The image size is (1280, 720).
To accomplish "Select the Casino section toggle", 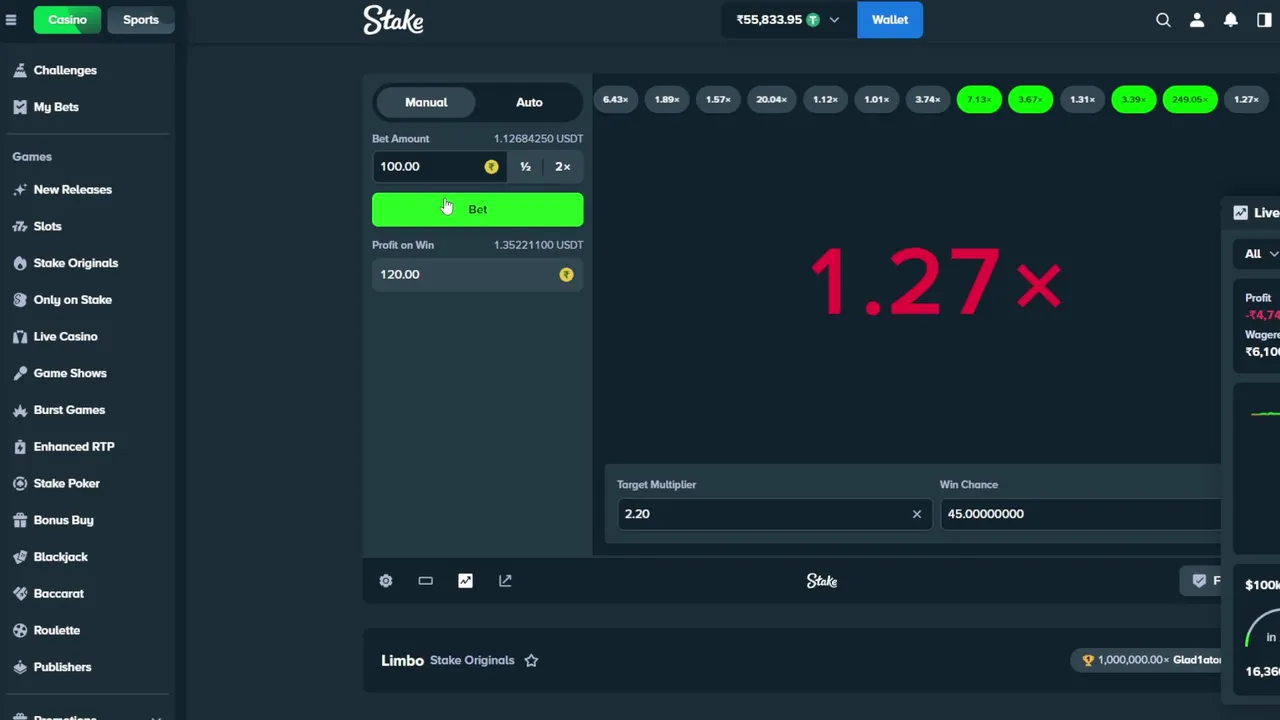I will [68, 20].
